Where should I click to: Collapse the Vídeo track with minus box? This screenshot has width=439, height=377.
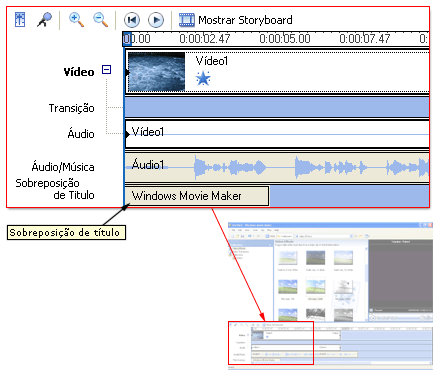coord(106,70)
